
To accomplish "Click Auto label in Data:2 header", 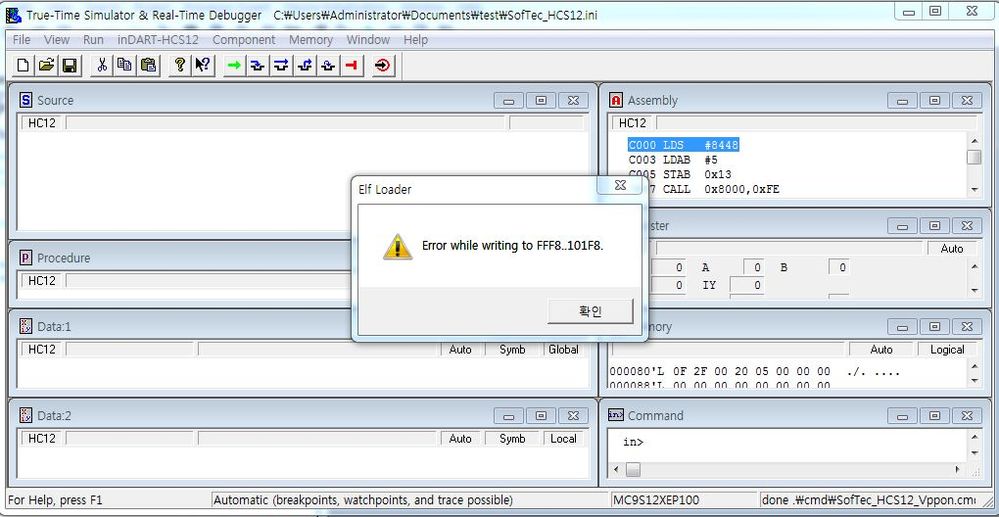I will (x=460, y=439).
